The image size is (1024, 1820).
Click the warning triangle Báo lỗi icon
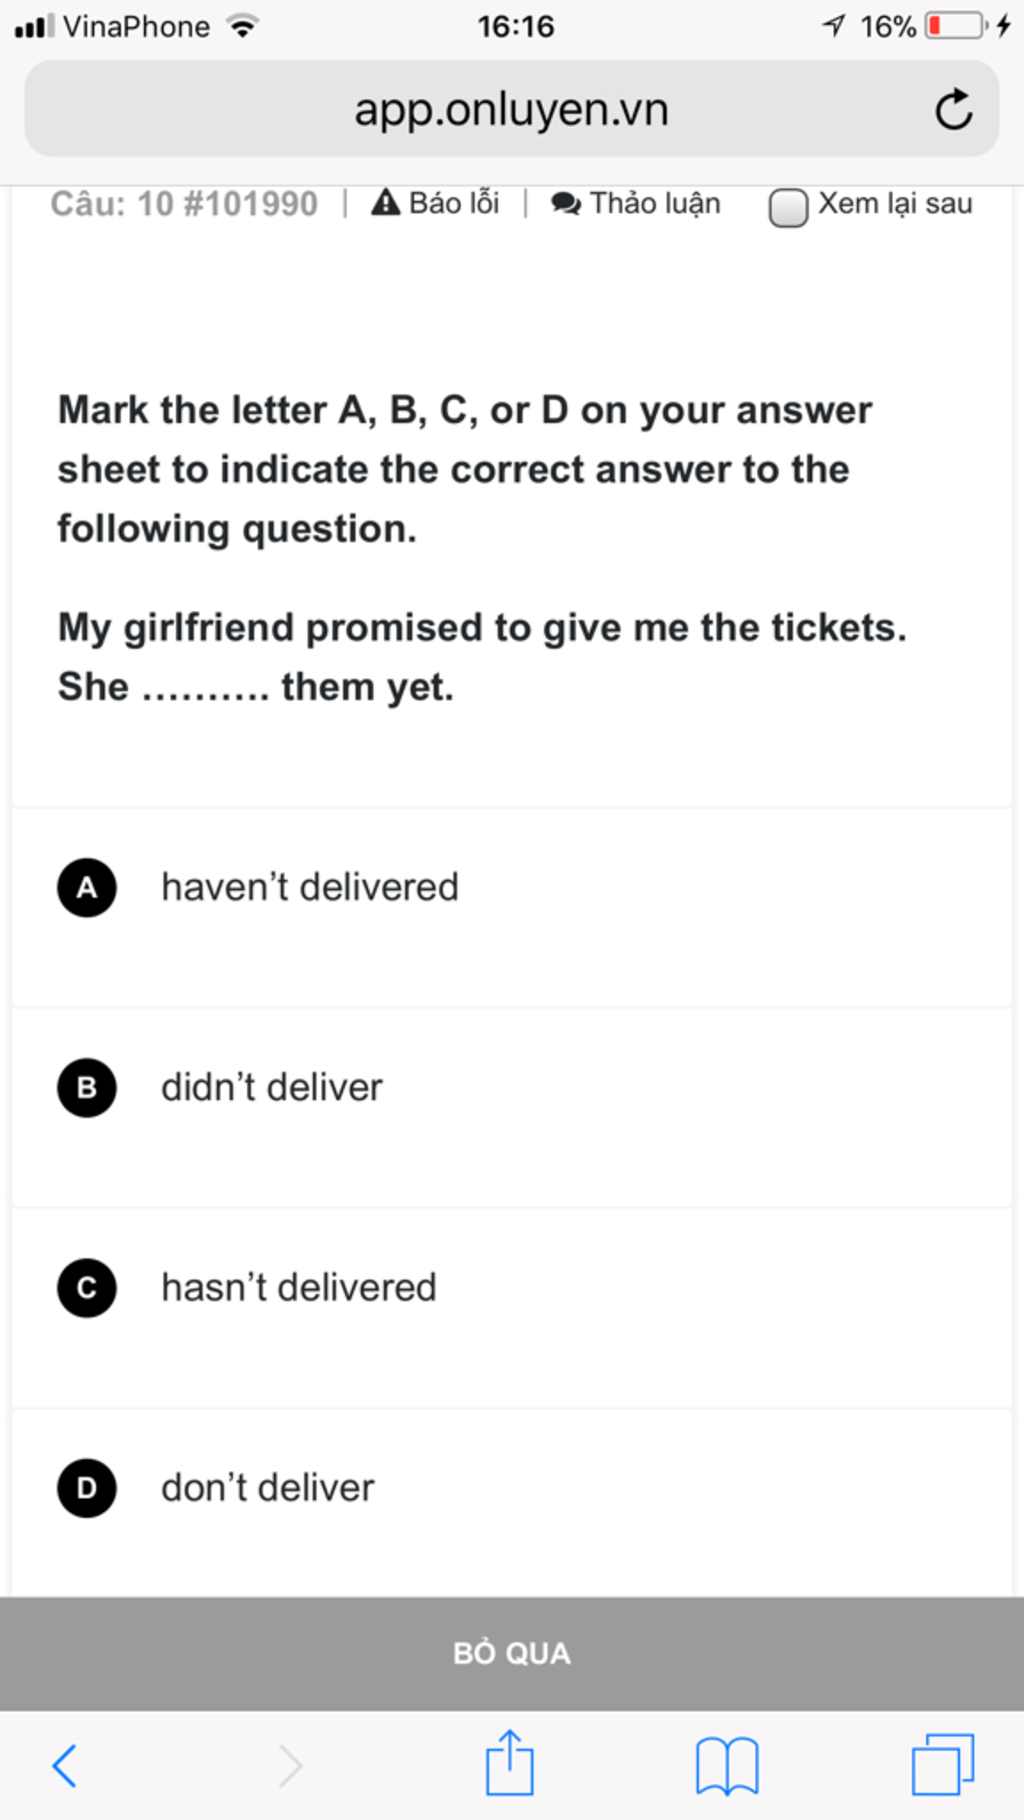(385, 203)
